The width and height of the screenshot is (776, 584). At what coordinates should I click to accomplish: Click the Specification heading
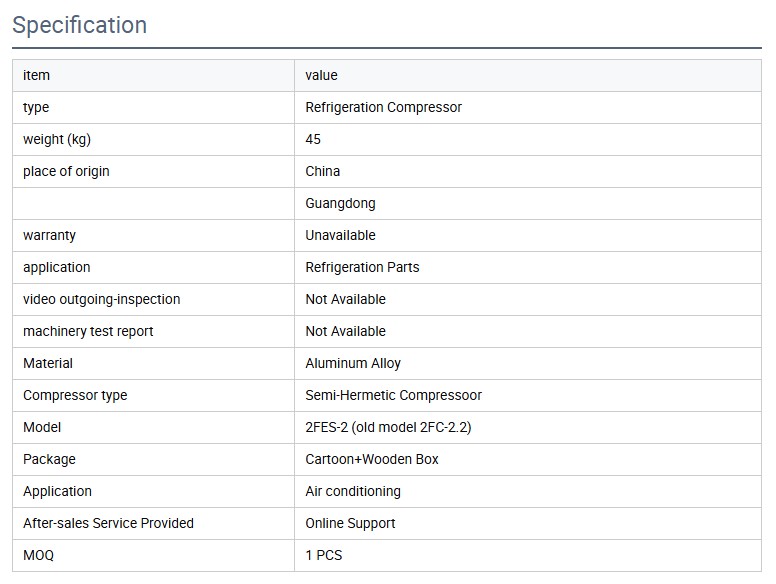80,25
